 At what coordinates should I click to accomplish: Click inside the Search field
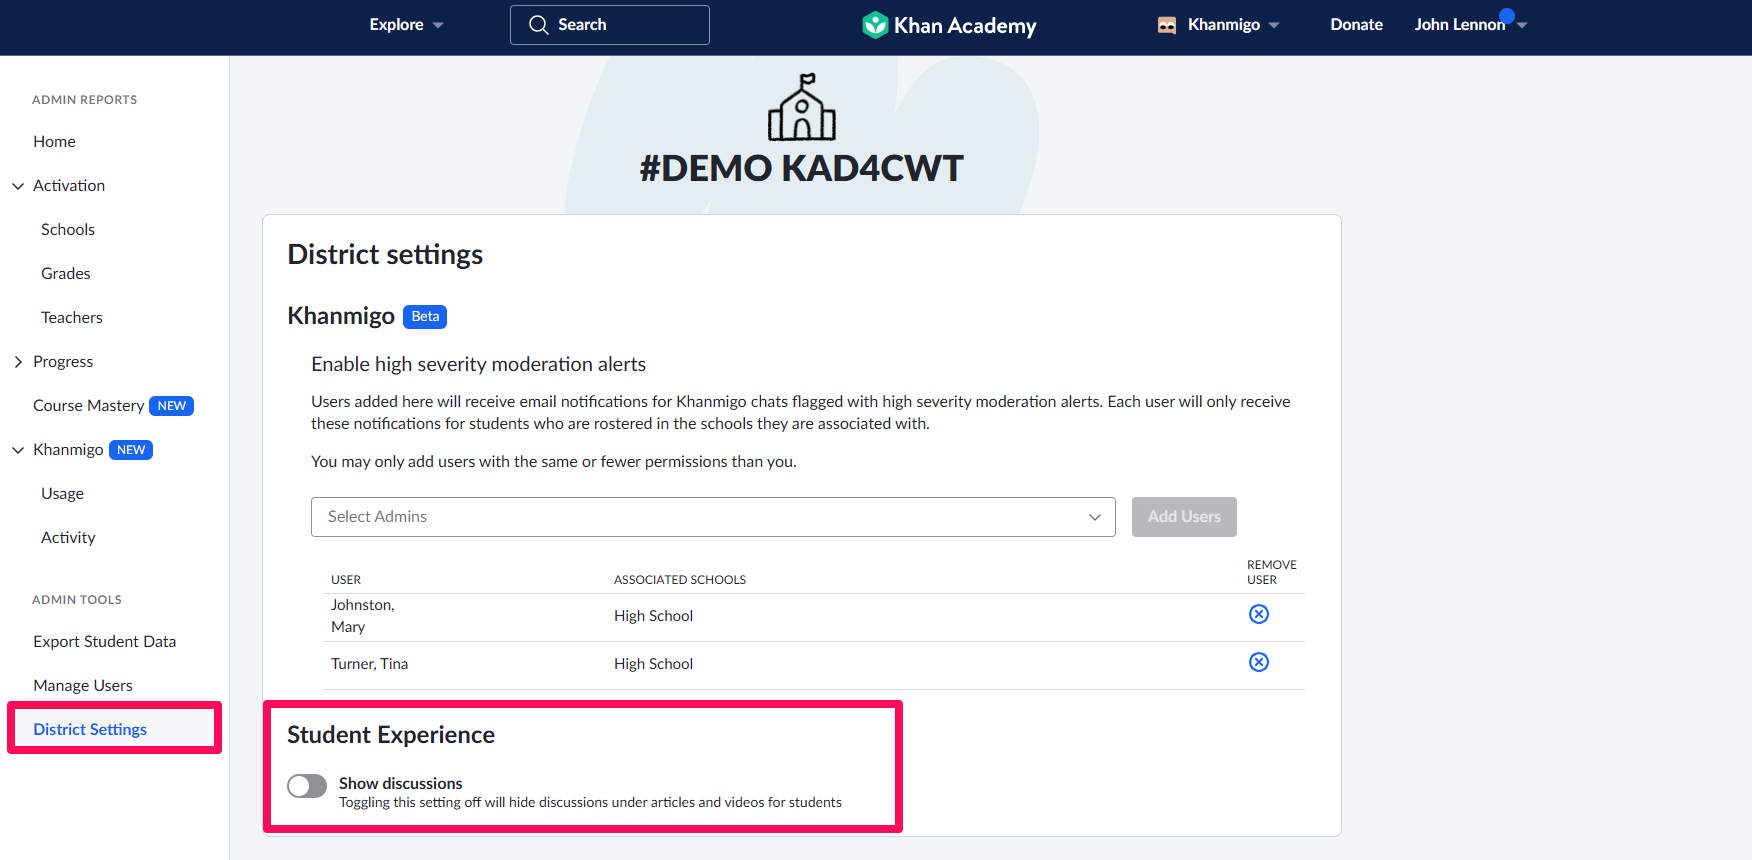point(610,25)
